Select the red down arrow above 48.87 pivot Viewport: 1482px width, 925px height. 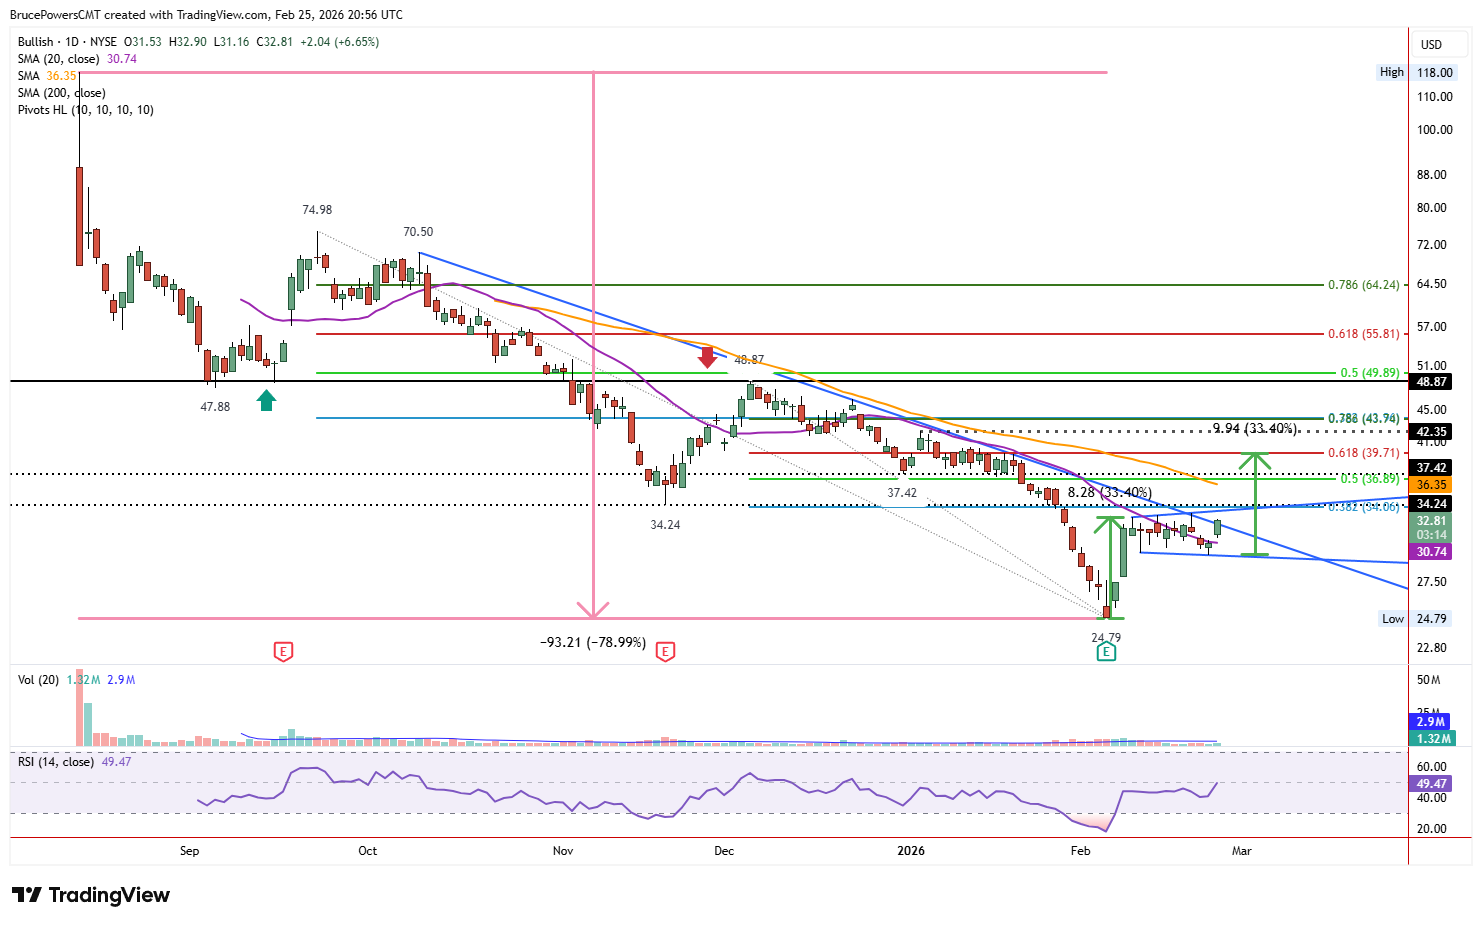(x=707, y=357)
